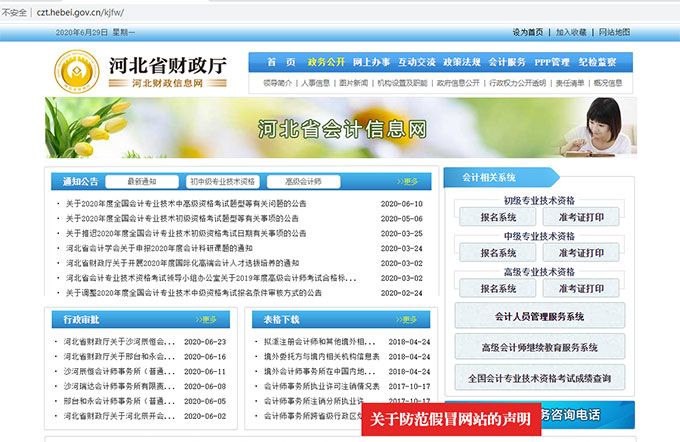Viewport: 680px width, 442px height.
Task: Open 会计人员管理服务系统
Action: tap(540, 317)
